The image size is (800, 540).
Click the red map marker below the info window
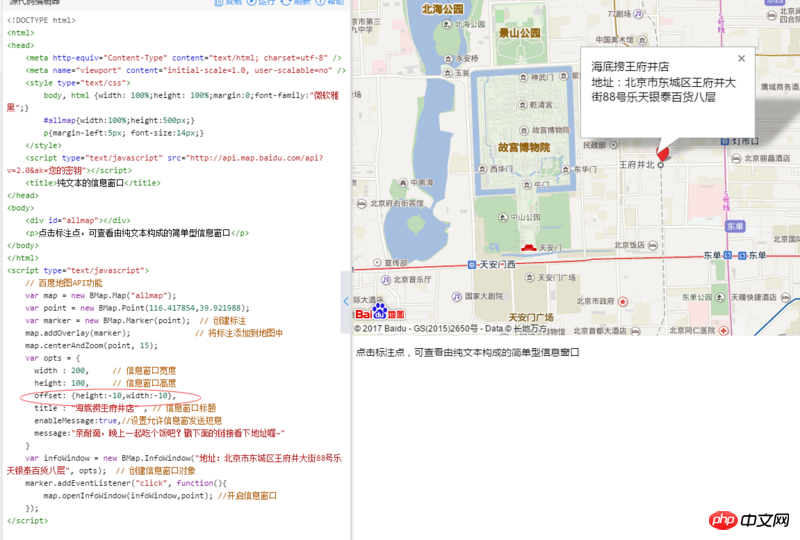(663, 152)
